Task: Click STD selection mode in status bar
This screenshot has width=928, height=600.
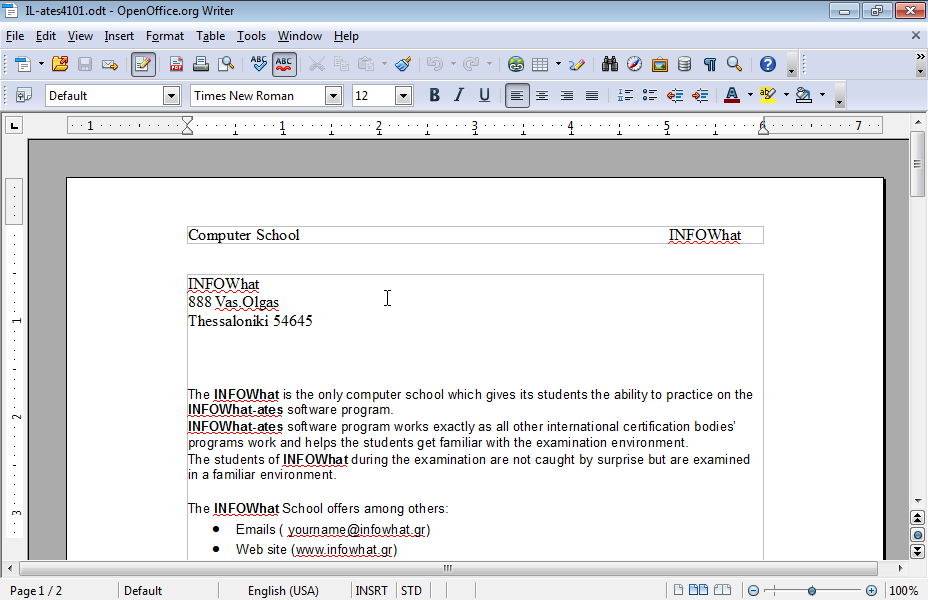Action: [x=411, y=591]
